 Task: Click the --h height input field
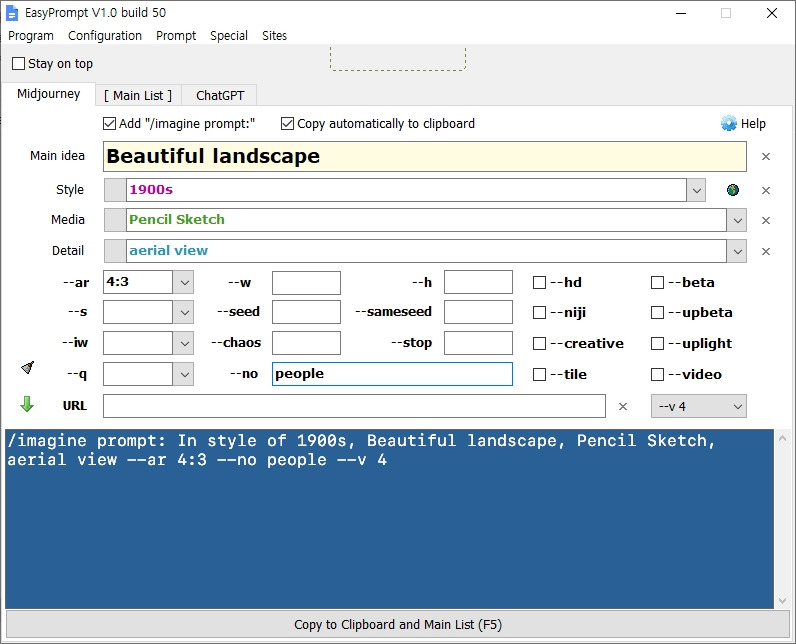coord(478,282)
